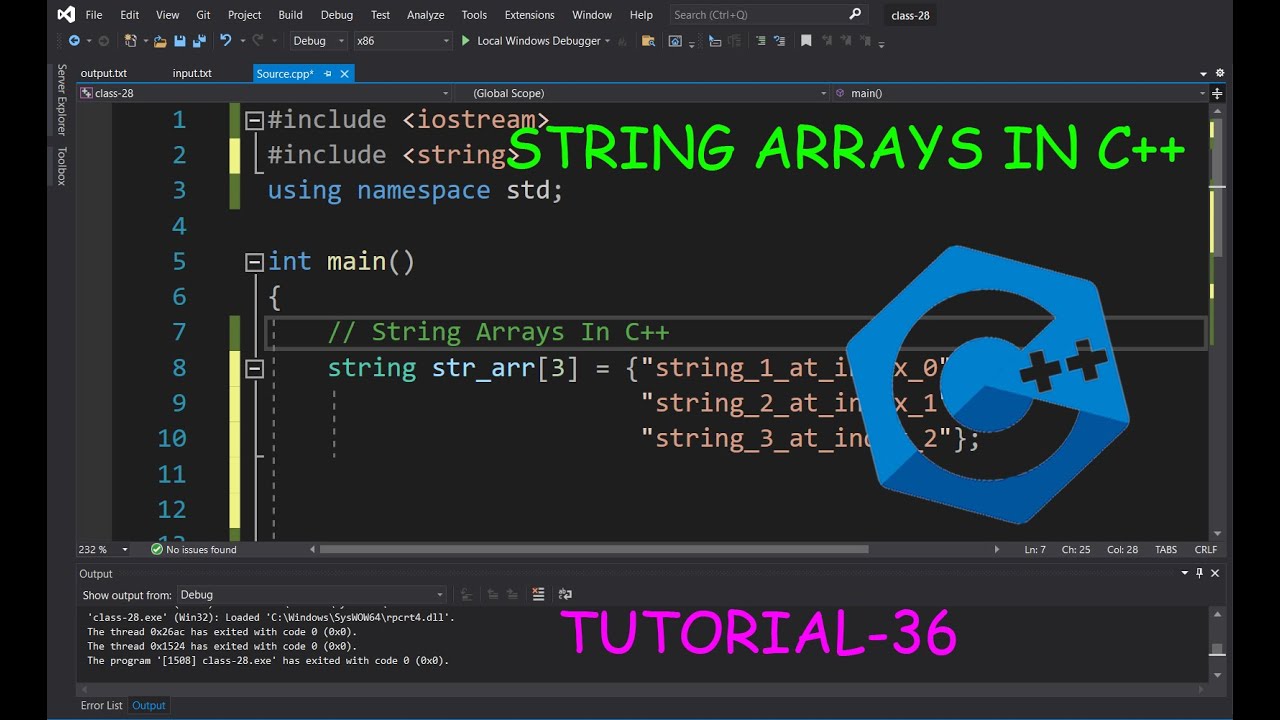
Task: Close the Source.cpp tab
Action: tap(345, 73)
